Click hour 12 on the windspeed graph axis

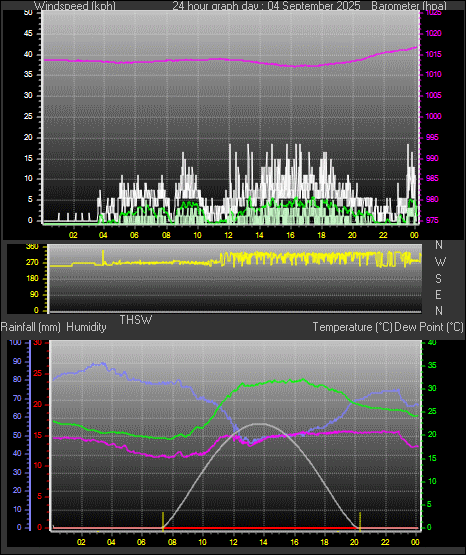coord(228,235)
